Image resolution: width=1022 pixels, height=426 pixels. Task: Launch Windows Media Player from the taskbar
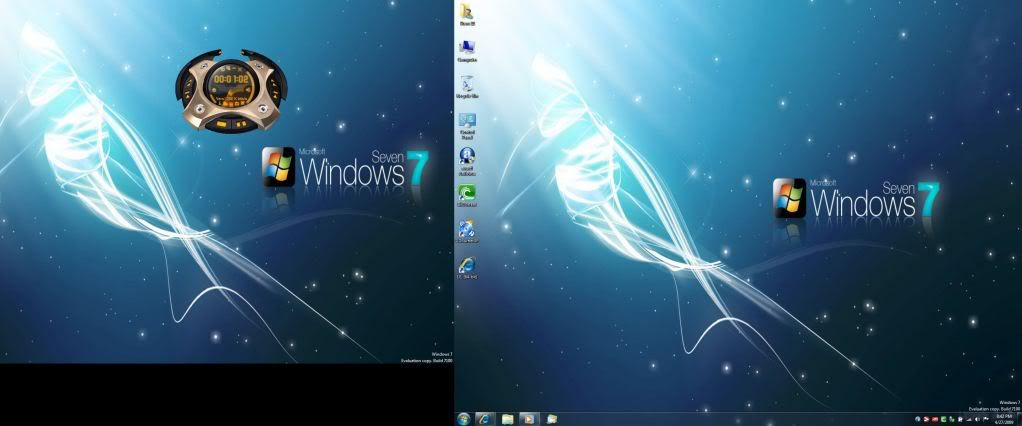coord(529,419)
